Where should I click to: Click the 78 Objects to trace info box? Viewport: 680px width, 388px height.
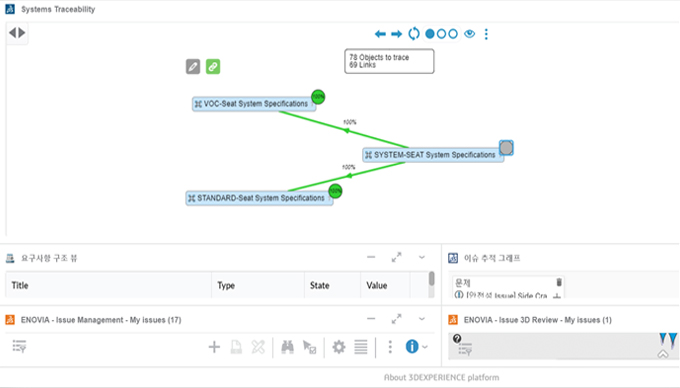click(x=389, y=61)
